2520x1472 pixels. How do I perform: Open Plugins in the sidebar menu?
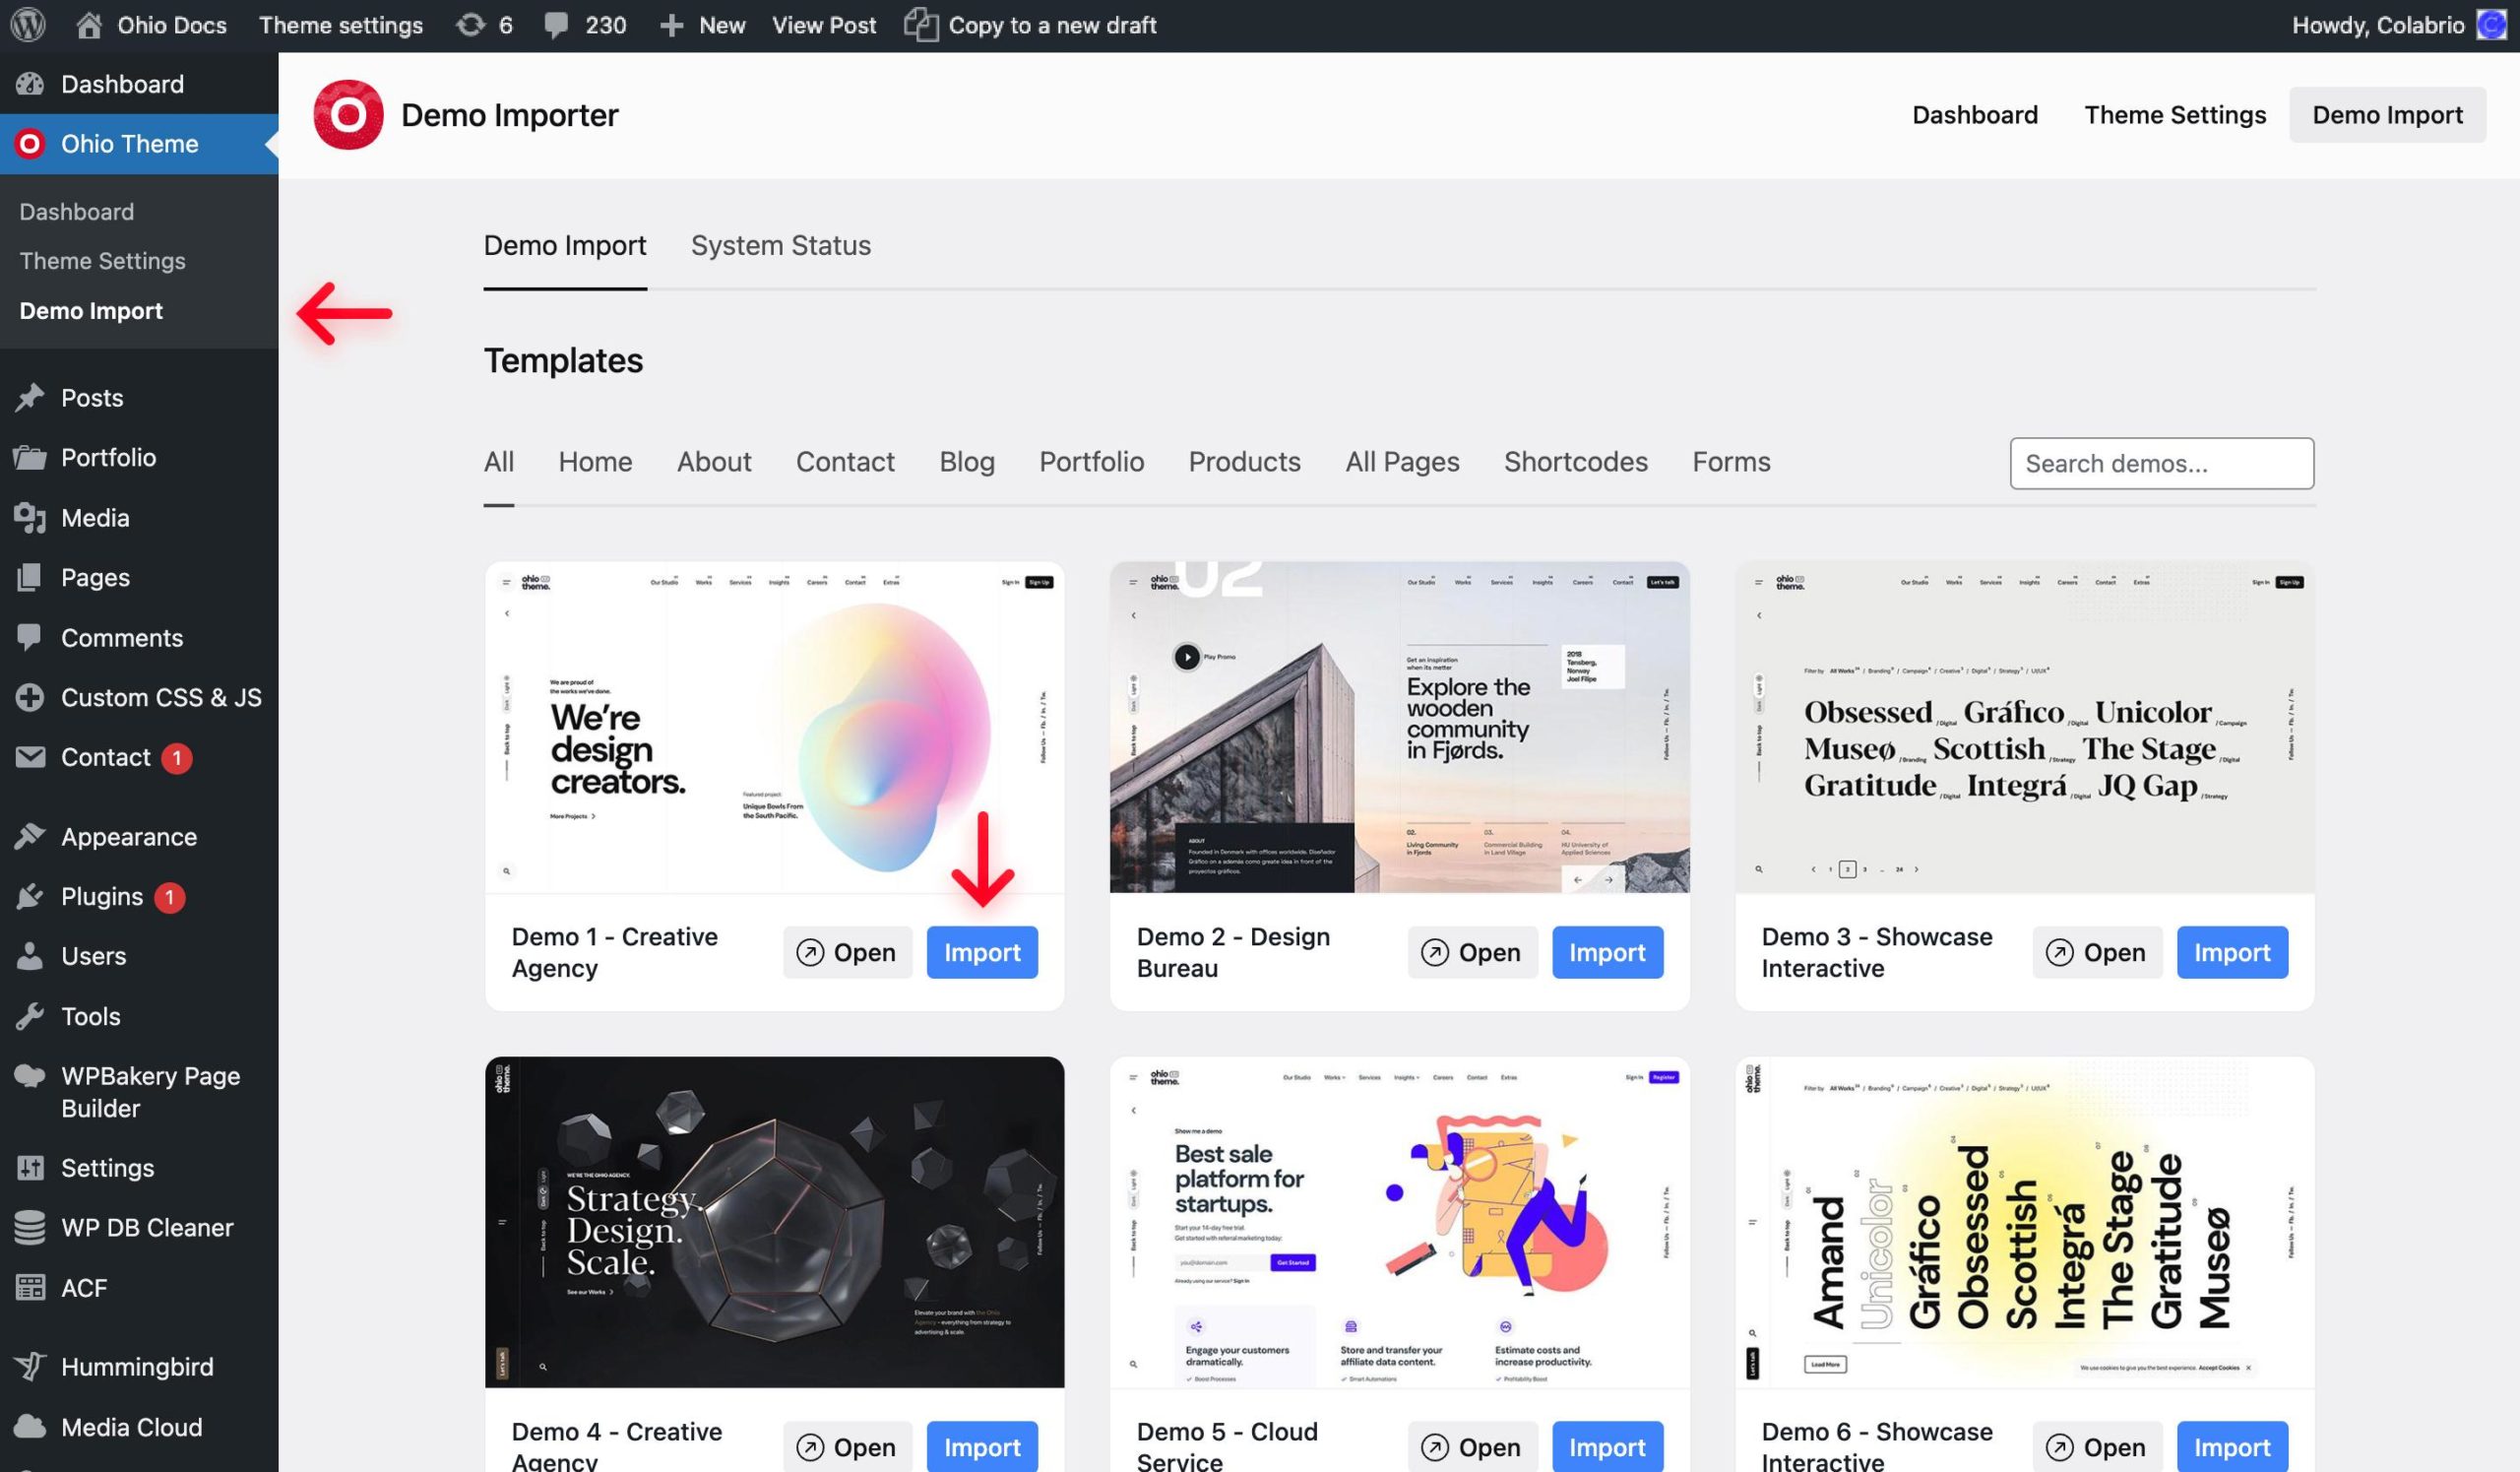point(101,897)
